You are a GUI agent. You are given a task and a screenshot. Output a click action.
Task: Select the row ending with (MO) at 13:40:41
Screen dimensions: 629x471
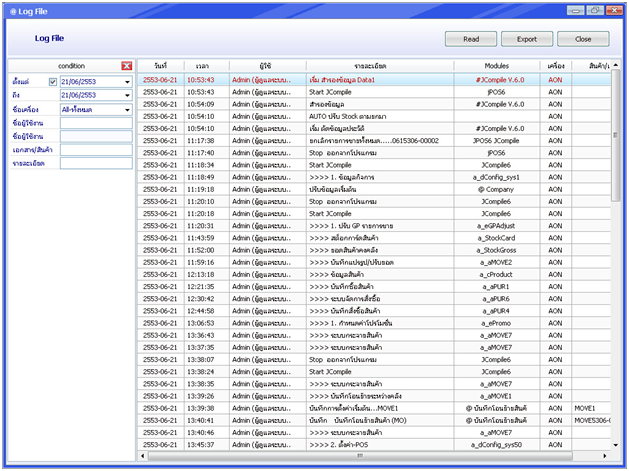(375, 420)
